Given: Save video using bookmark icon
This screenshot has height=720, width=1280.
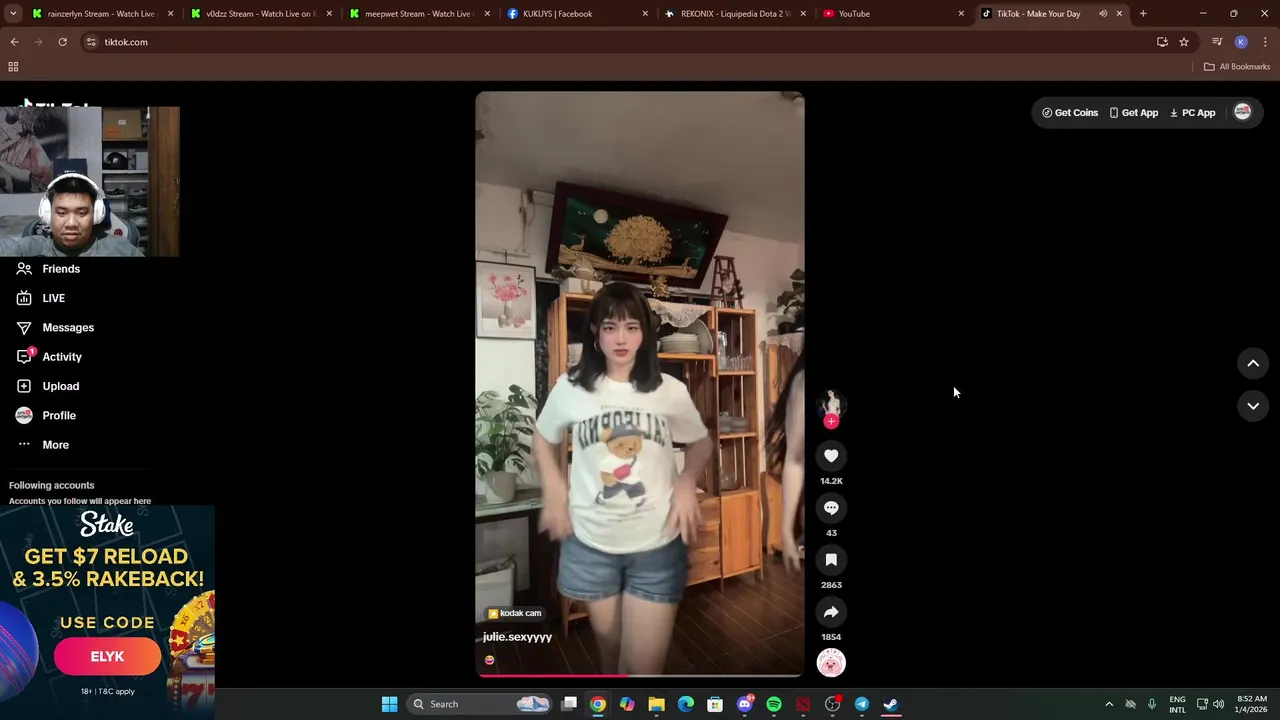Looking at the screenshot, I should coord(831,560).
